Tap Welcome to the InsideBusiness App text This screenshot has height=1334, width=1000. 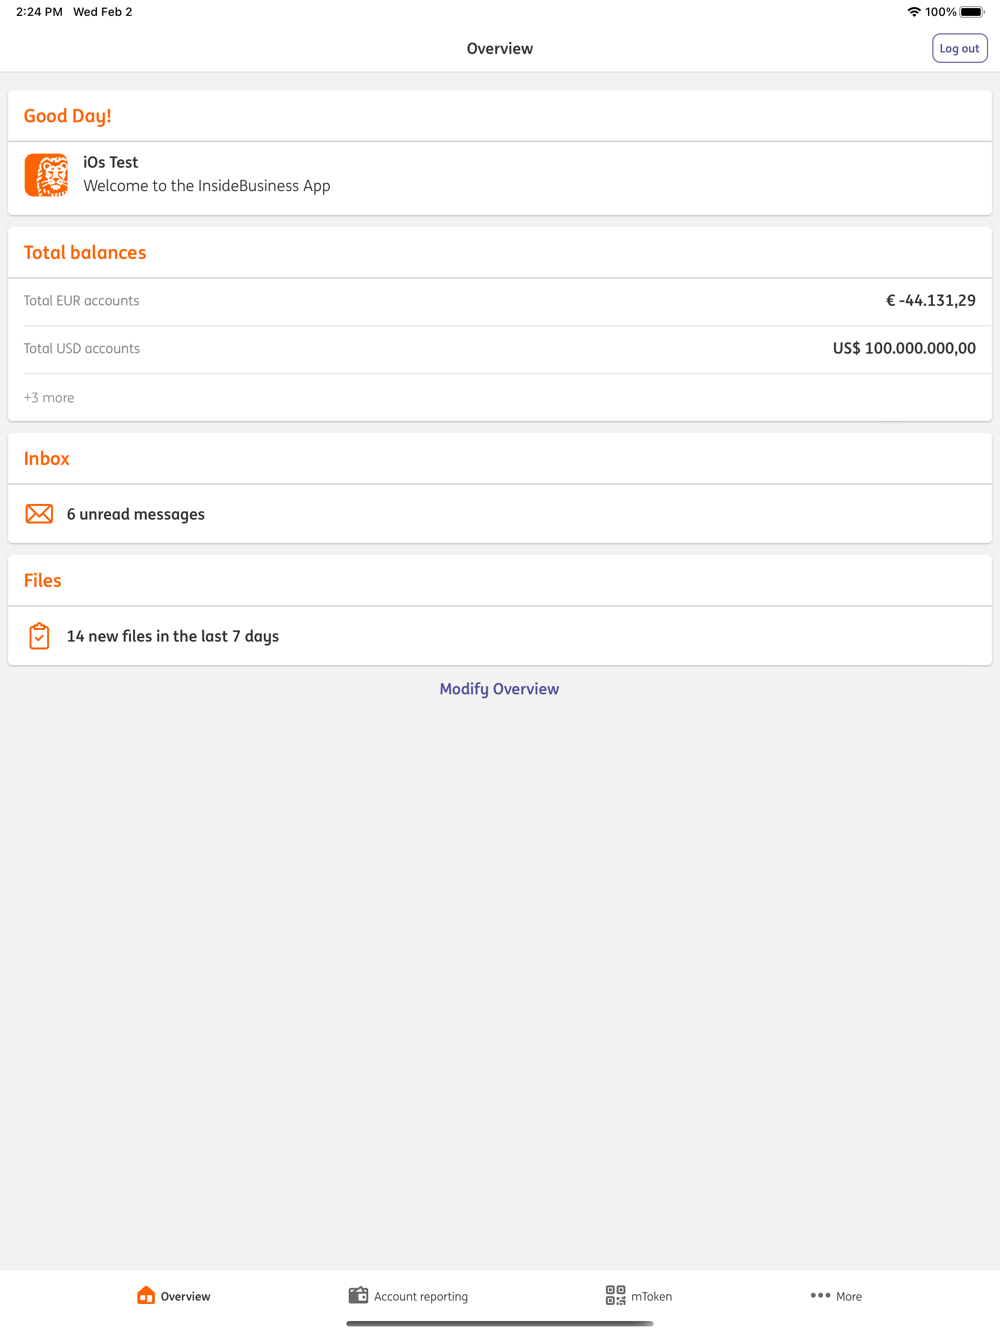[207, 186]
